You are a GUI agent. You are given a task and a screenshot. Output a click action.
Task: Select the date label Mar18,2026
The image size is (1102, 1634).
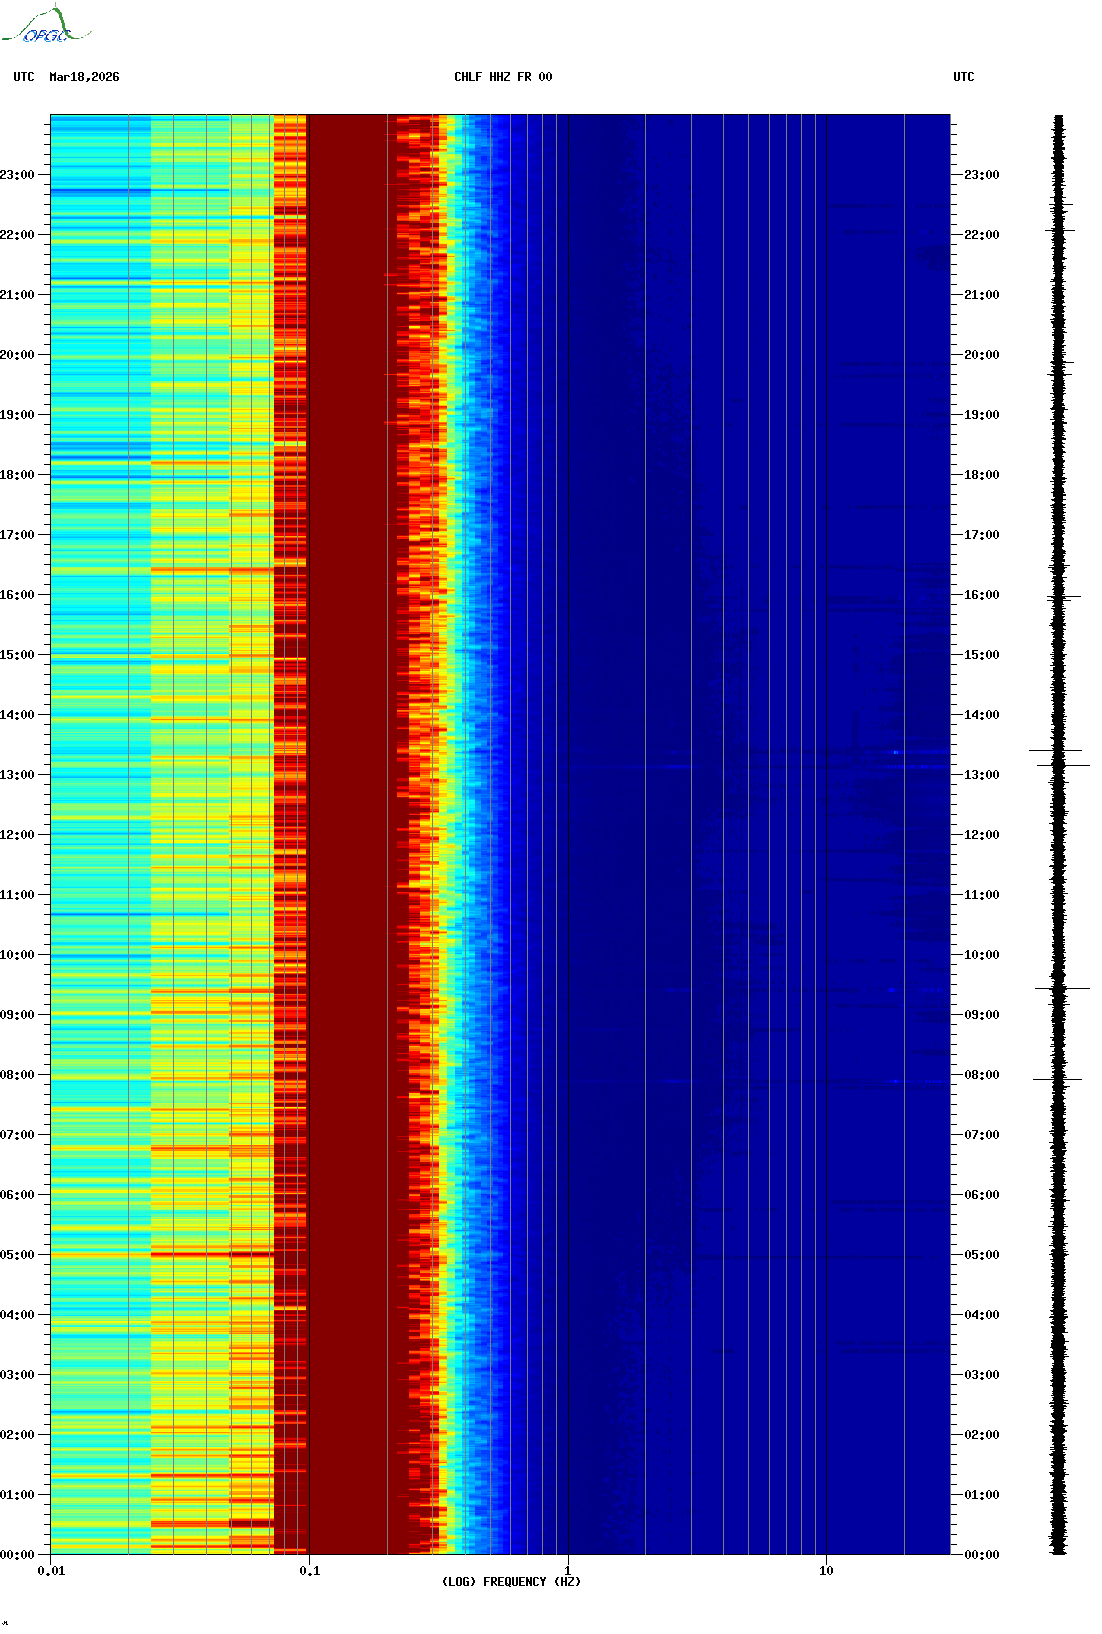tap(84, 77)
